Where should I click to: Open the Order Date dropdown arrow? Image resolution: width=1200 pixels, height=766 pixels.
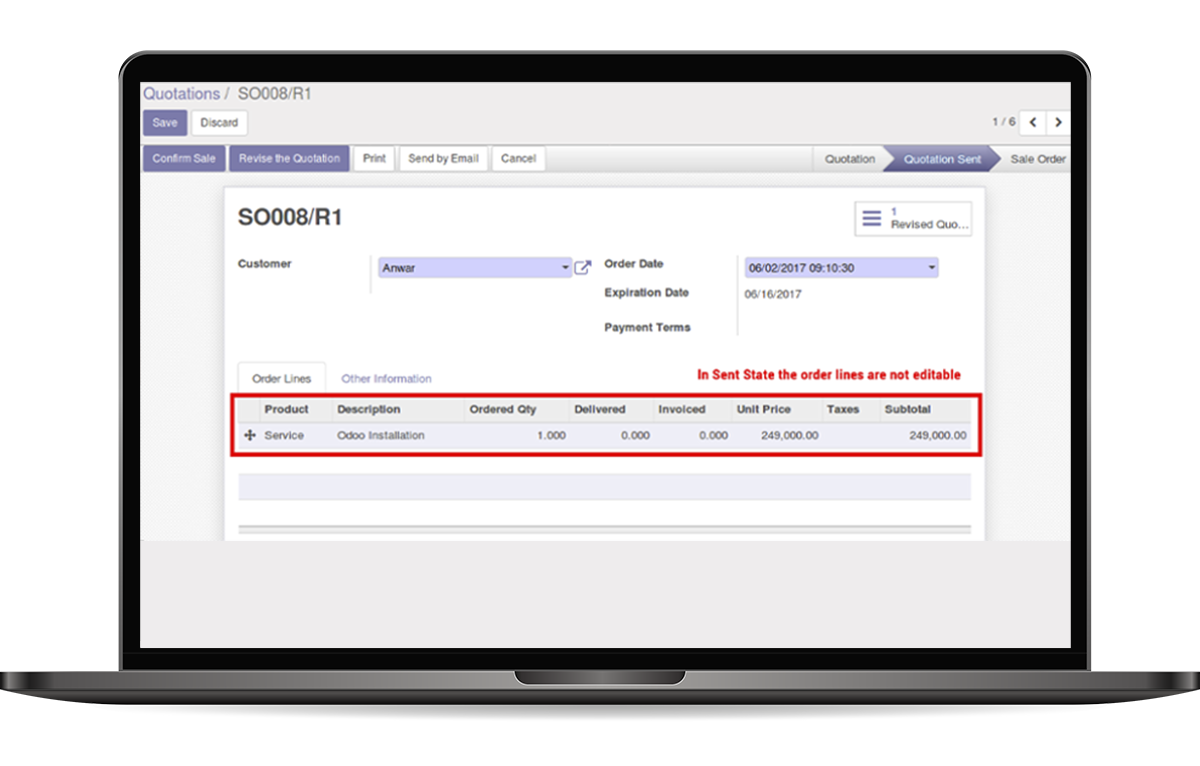(x=932, y=268)
